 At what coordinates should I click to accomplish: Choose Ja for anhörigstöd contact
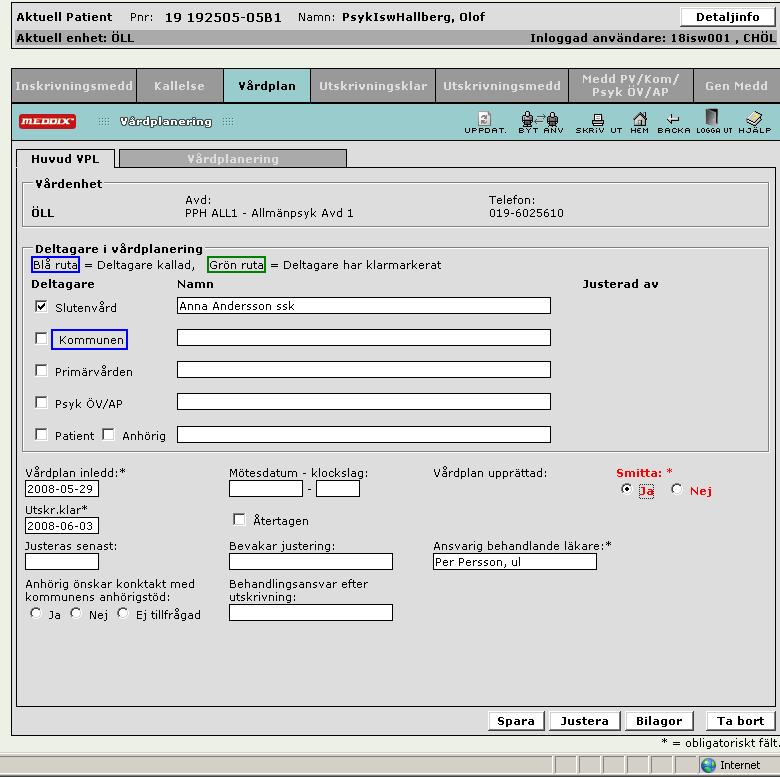36,613
